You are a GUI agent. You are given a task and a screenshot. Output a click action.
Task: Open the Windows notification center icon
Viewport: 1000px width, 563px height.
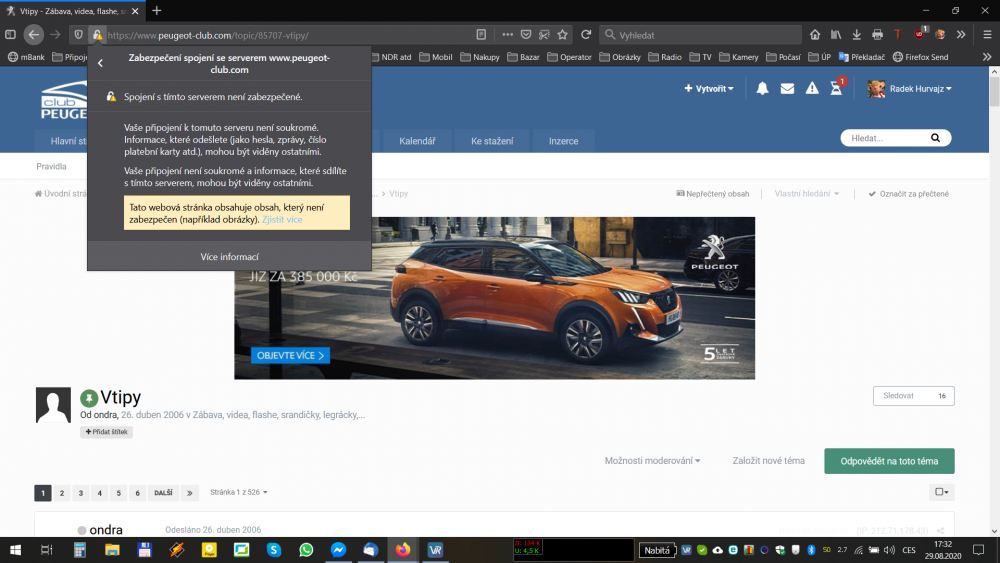(x=979, y=550)
